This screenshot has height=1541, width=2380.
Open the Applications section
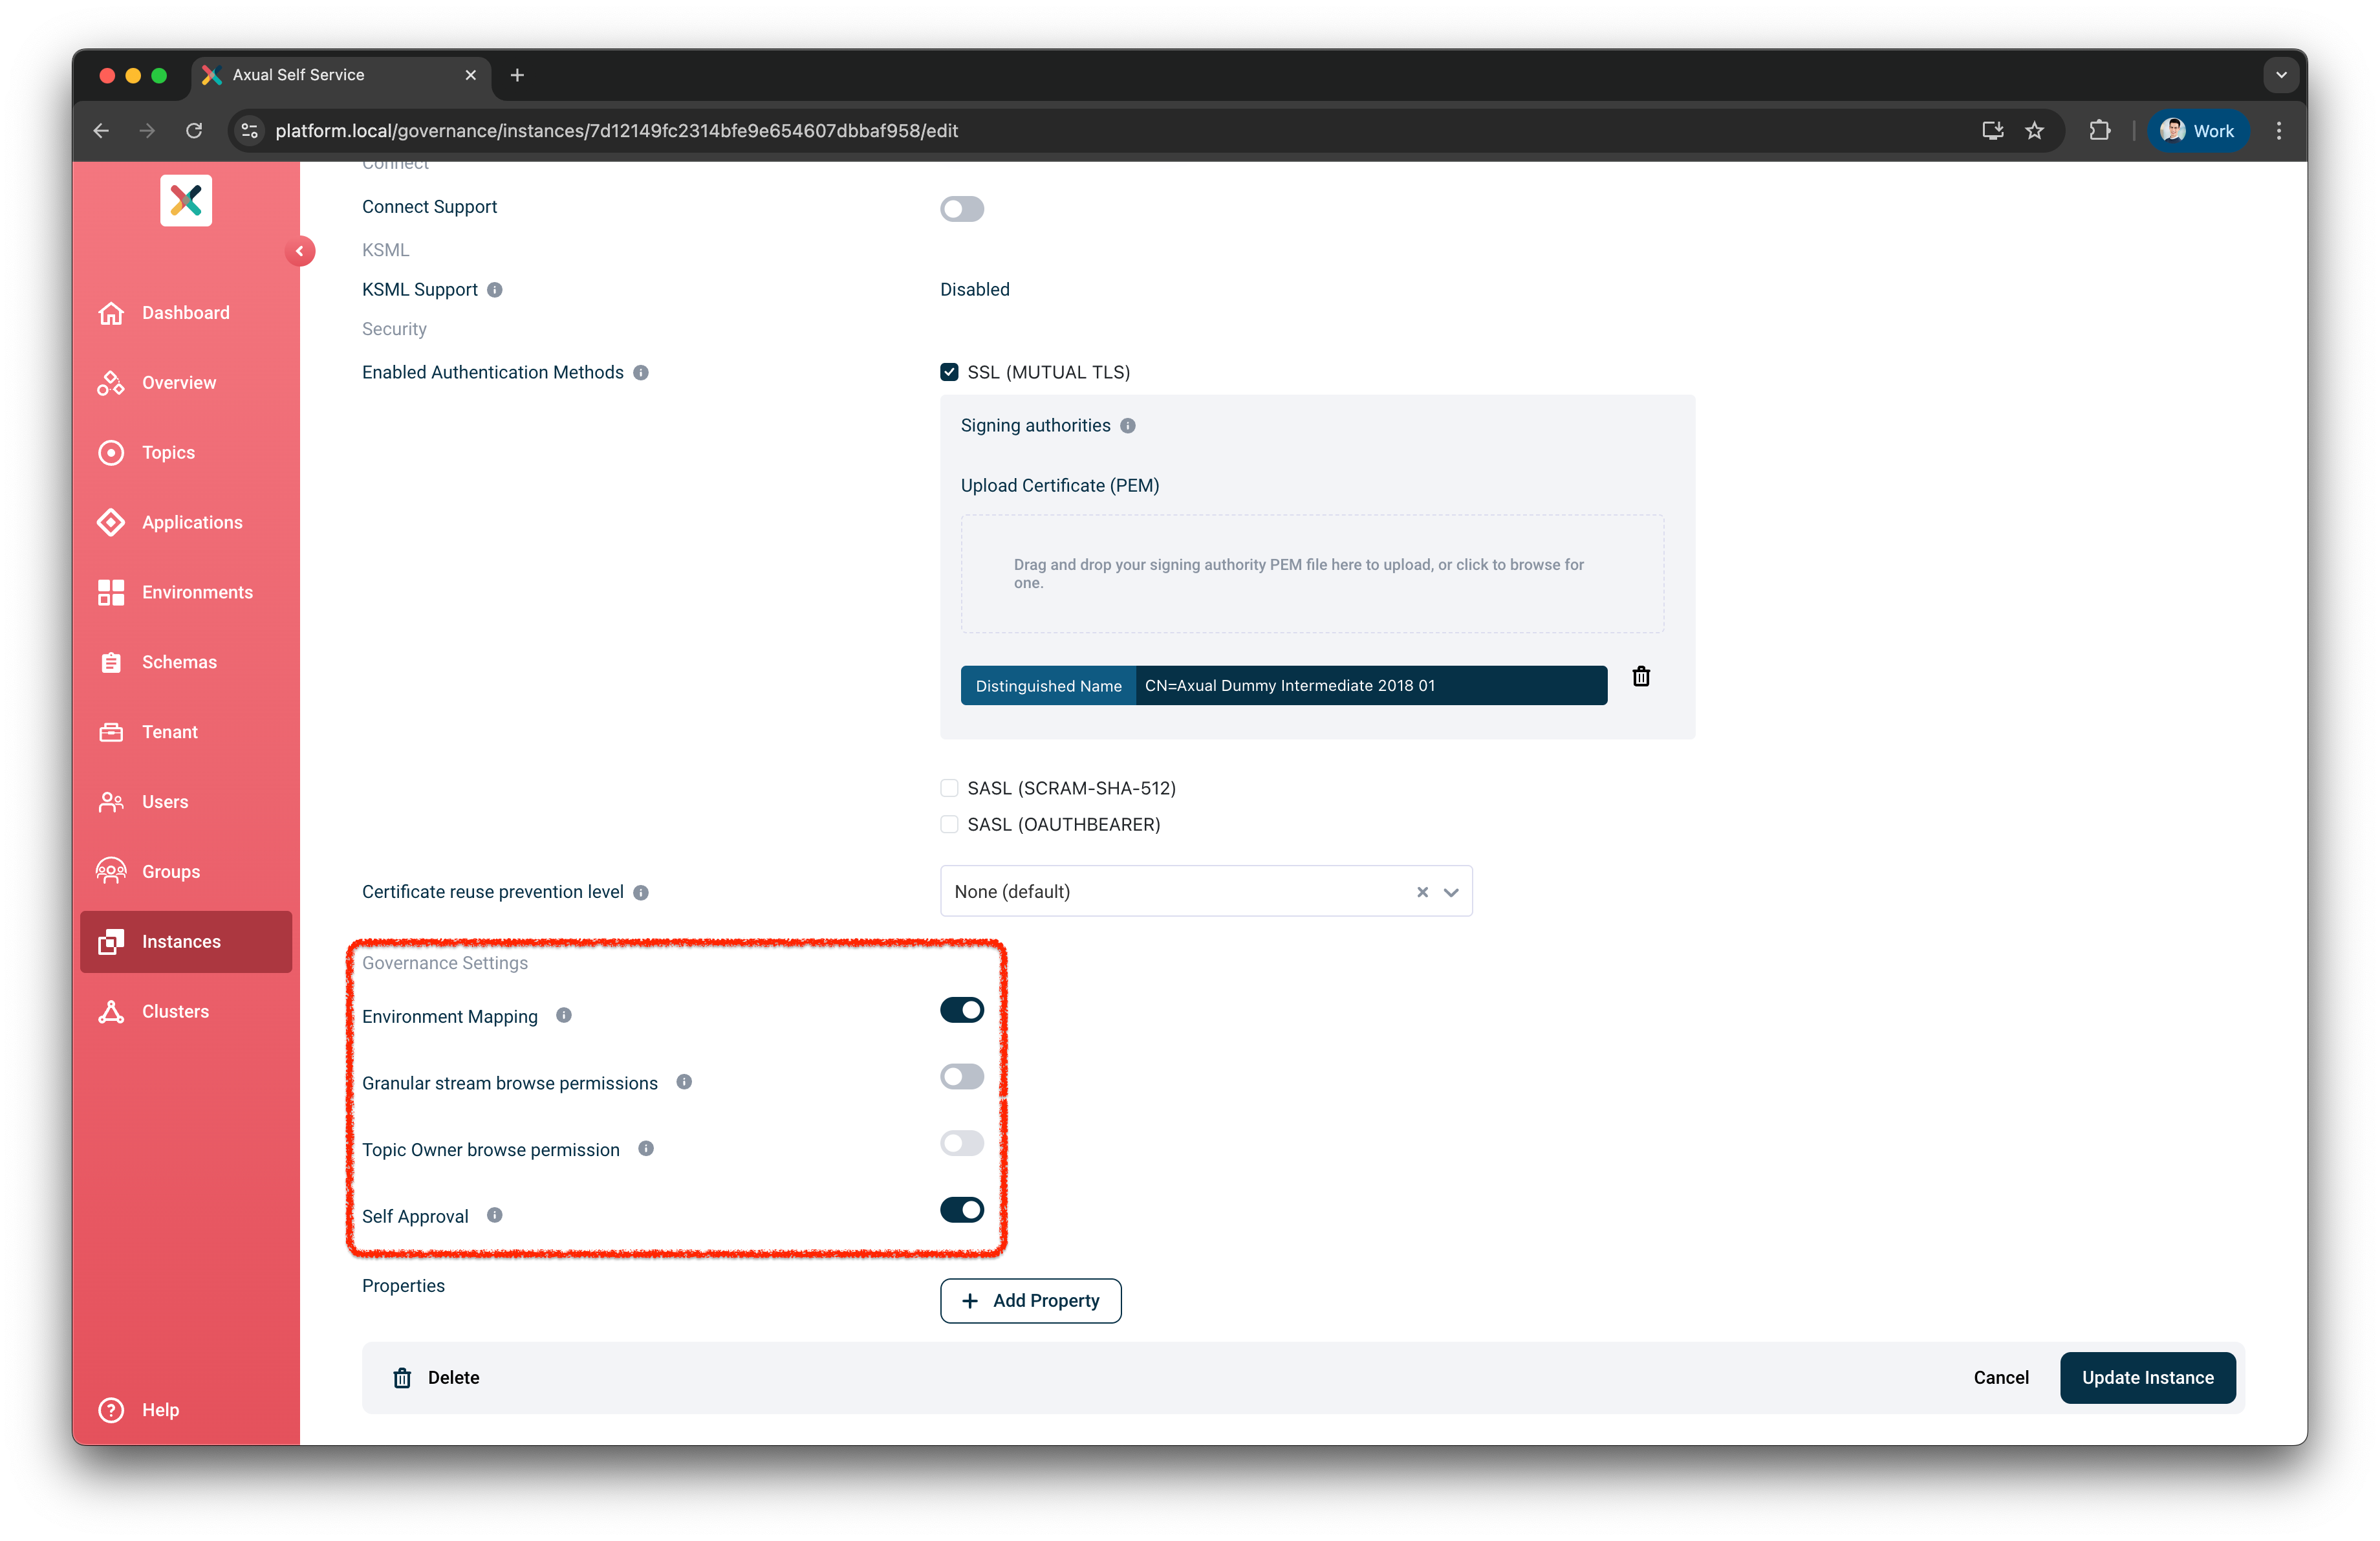192,522
